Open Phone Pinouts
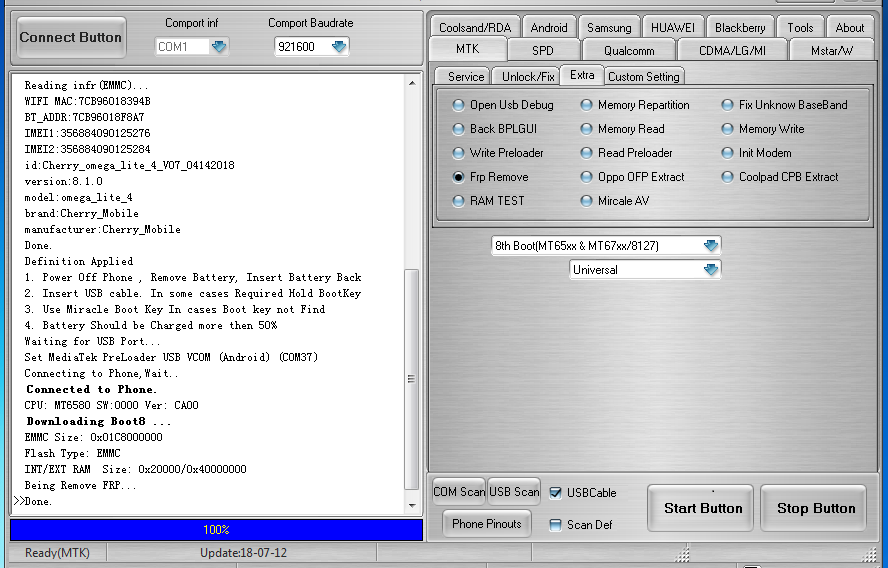888x568 pixels. coord(486,524)
